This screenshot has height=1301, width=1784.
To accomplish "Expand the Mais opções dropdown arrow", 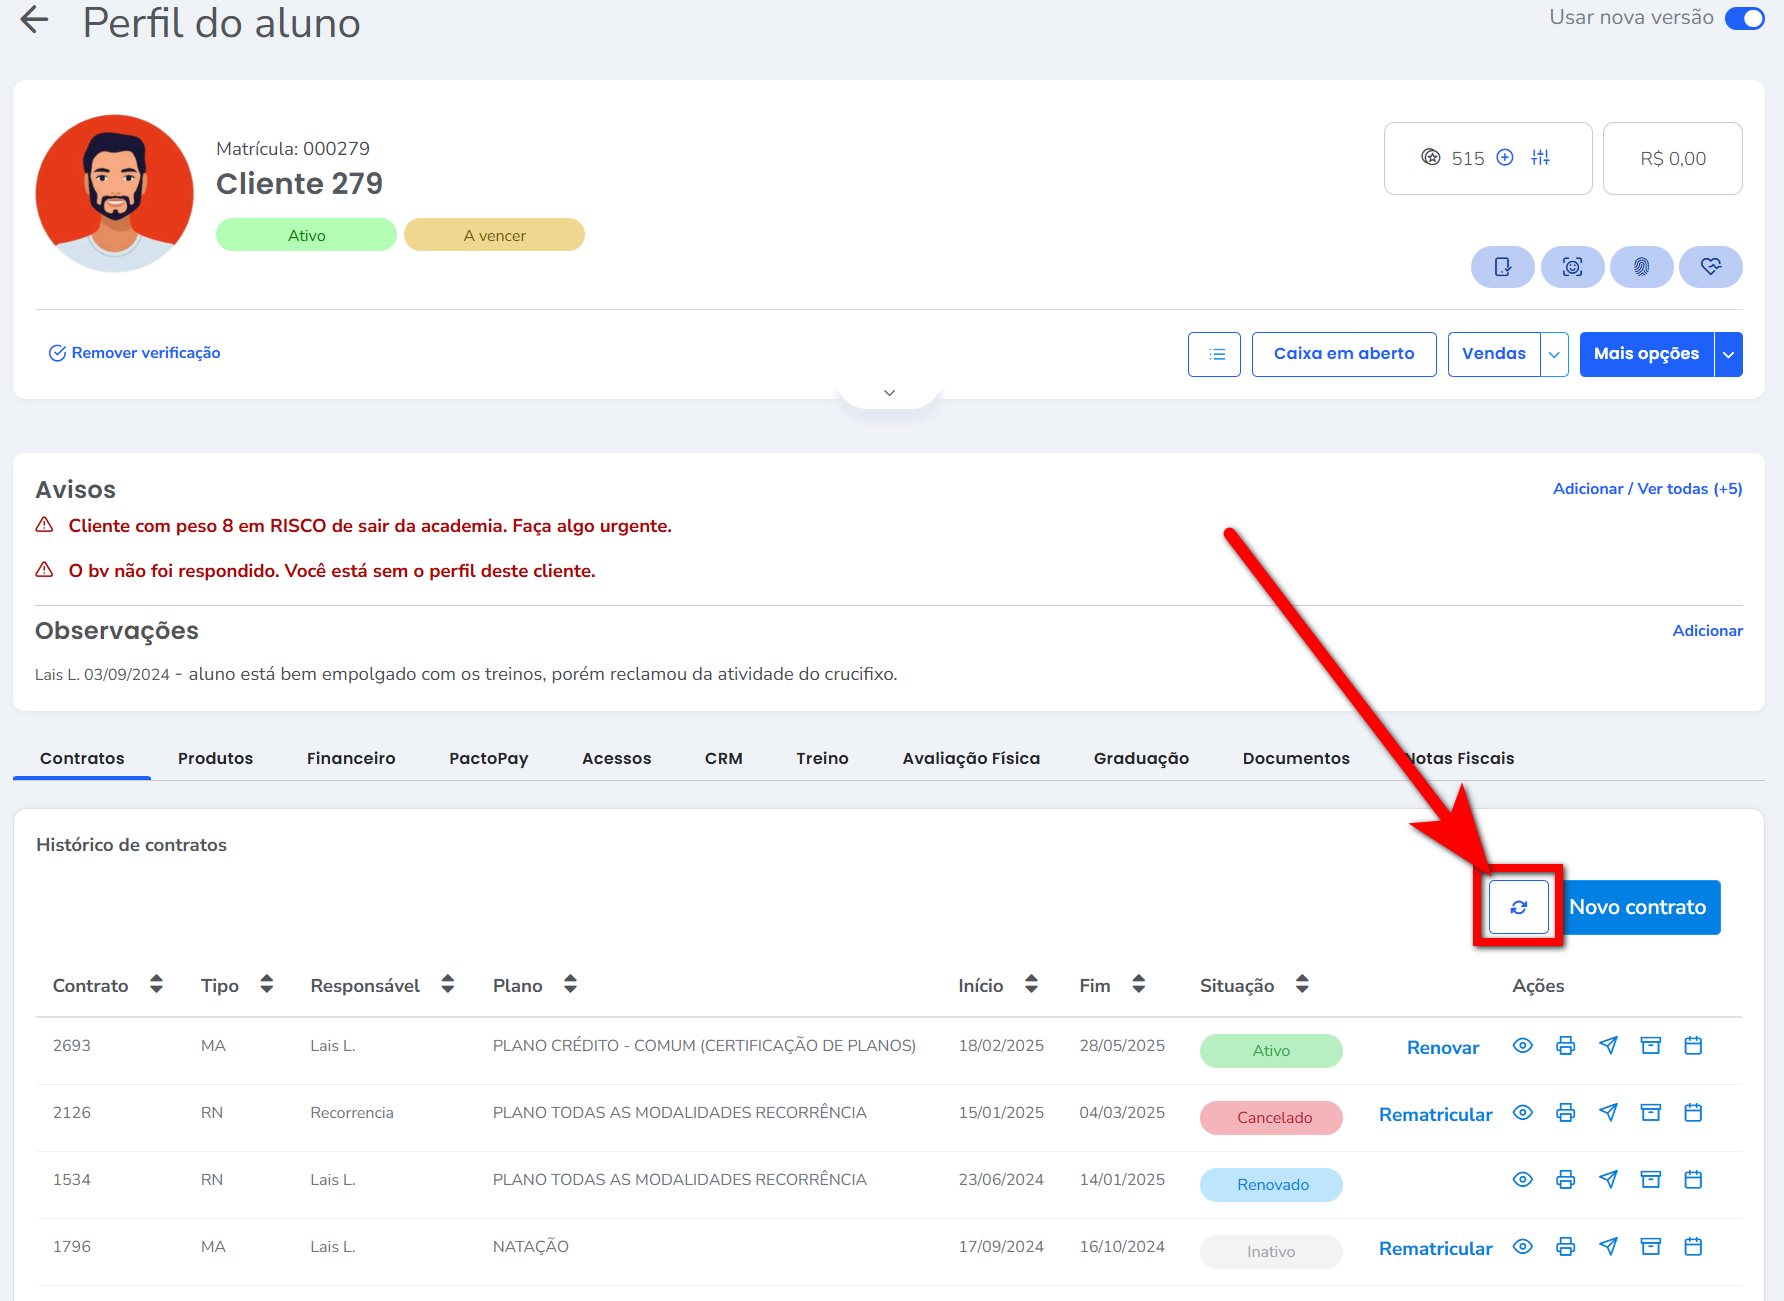I will [x=1728, y=354].
